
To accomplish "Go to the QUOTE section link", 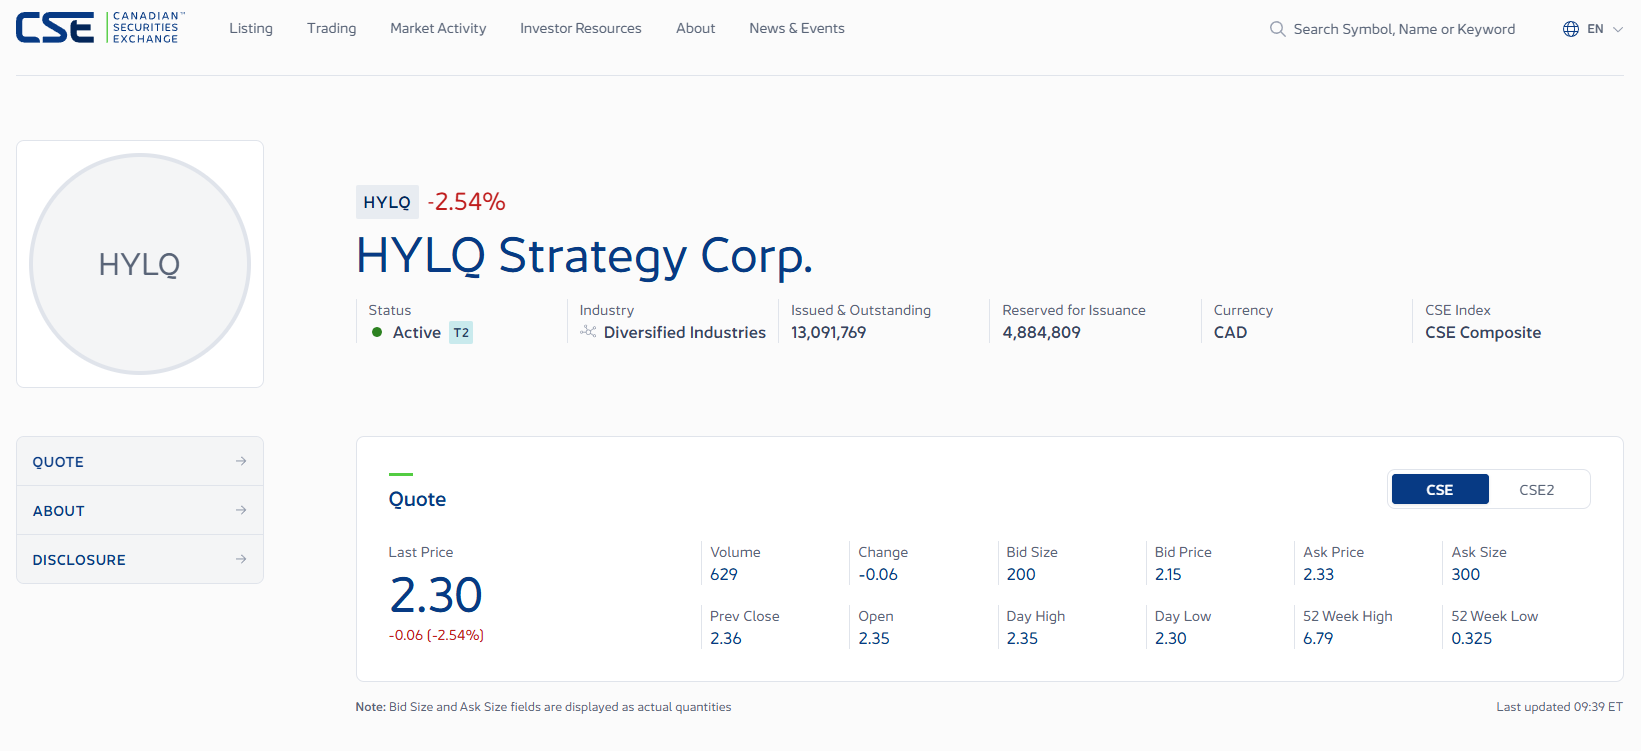I will (140, 461).
